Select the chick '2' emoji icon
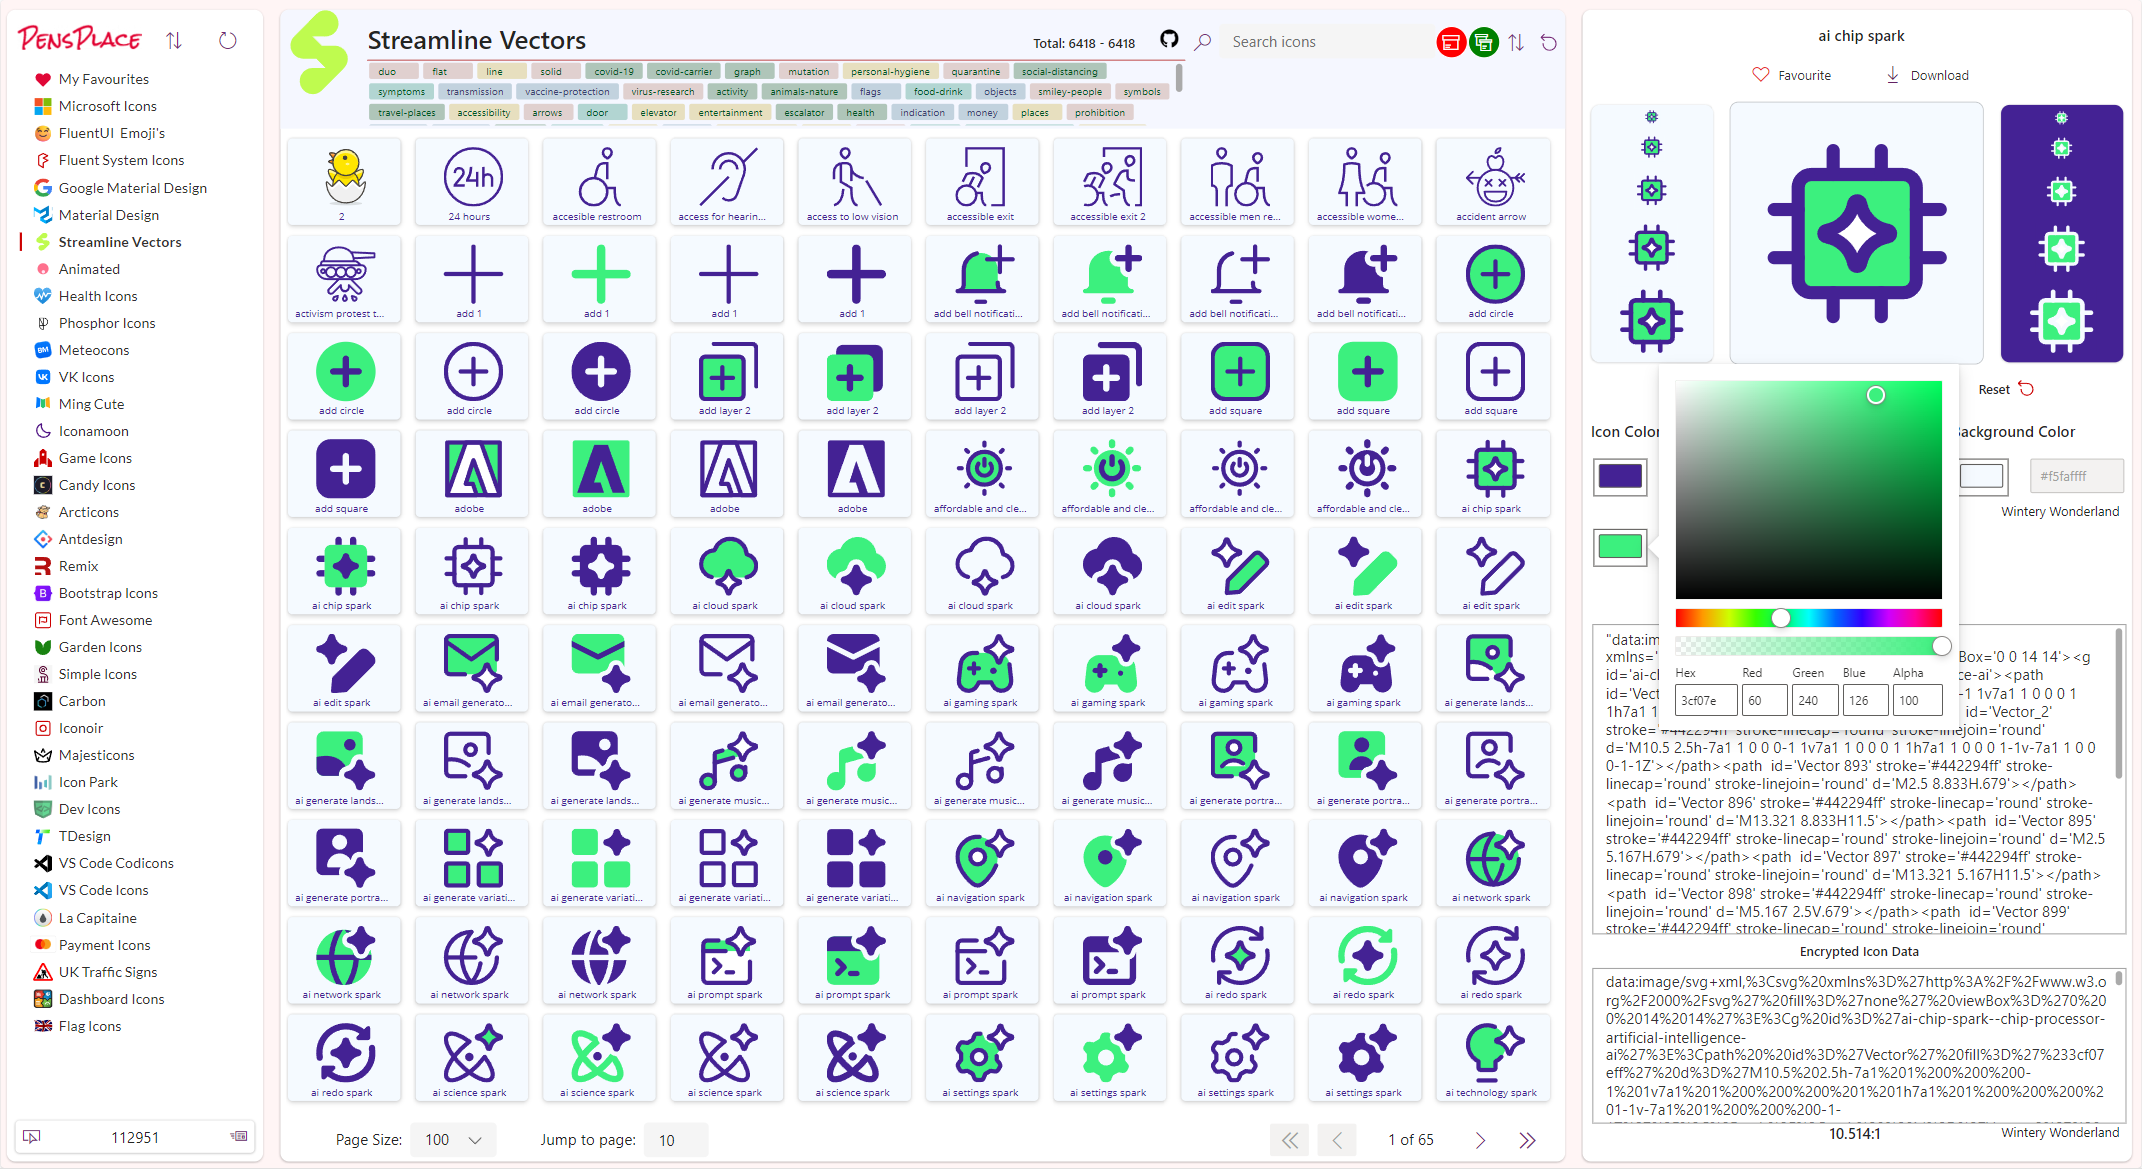This screenshot has width=2142, height=1169. (x=344, y=183)
